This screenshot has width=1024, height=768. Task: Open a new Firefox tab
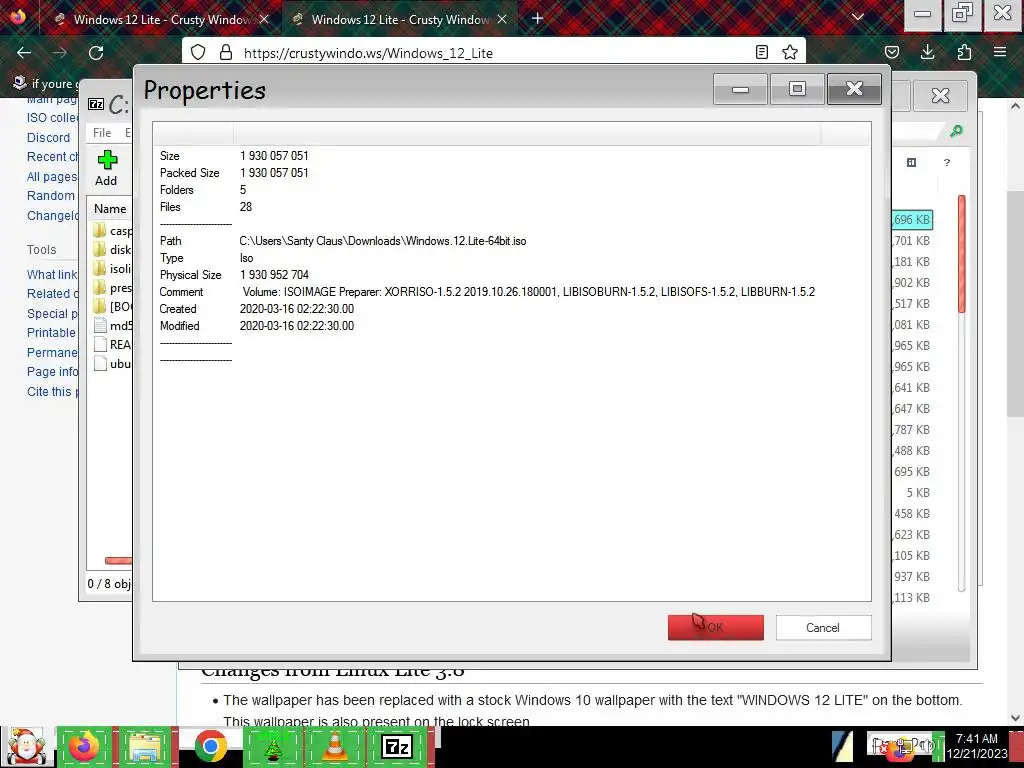[x=537, y=18]
